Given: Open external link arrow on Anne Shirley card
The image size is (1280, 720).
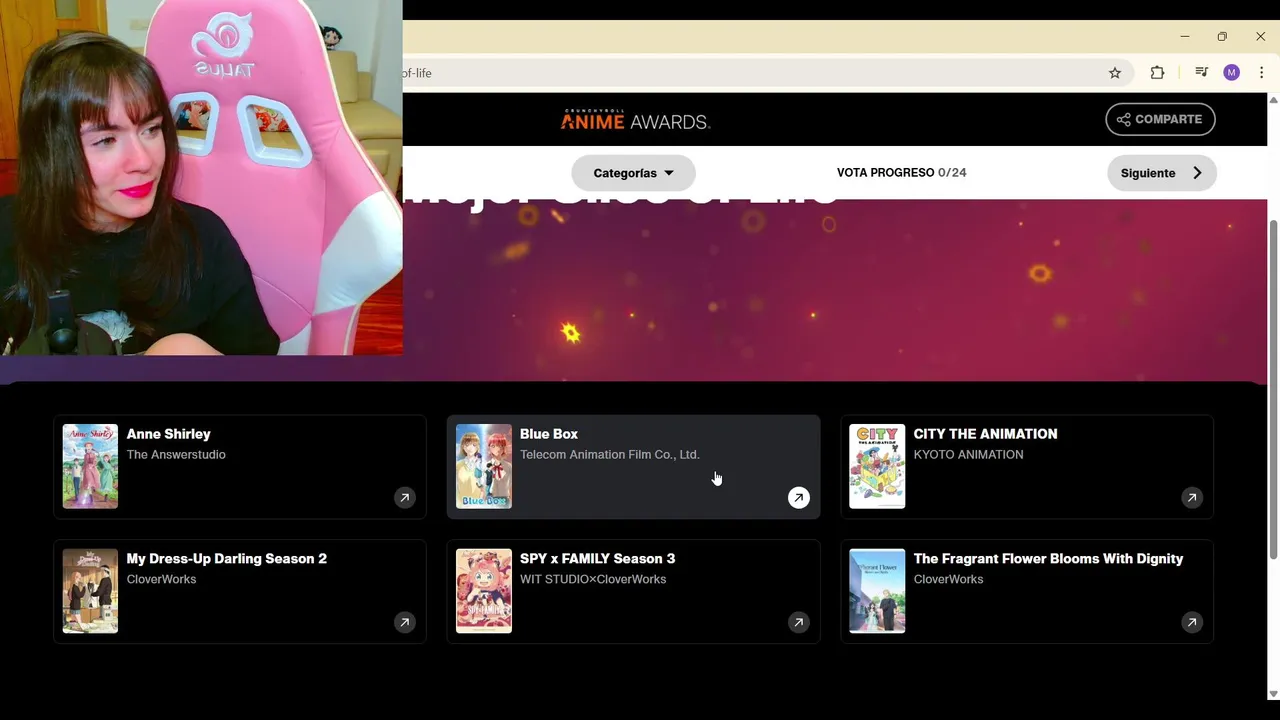Looking at the screenshot, I should (405, 498).
